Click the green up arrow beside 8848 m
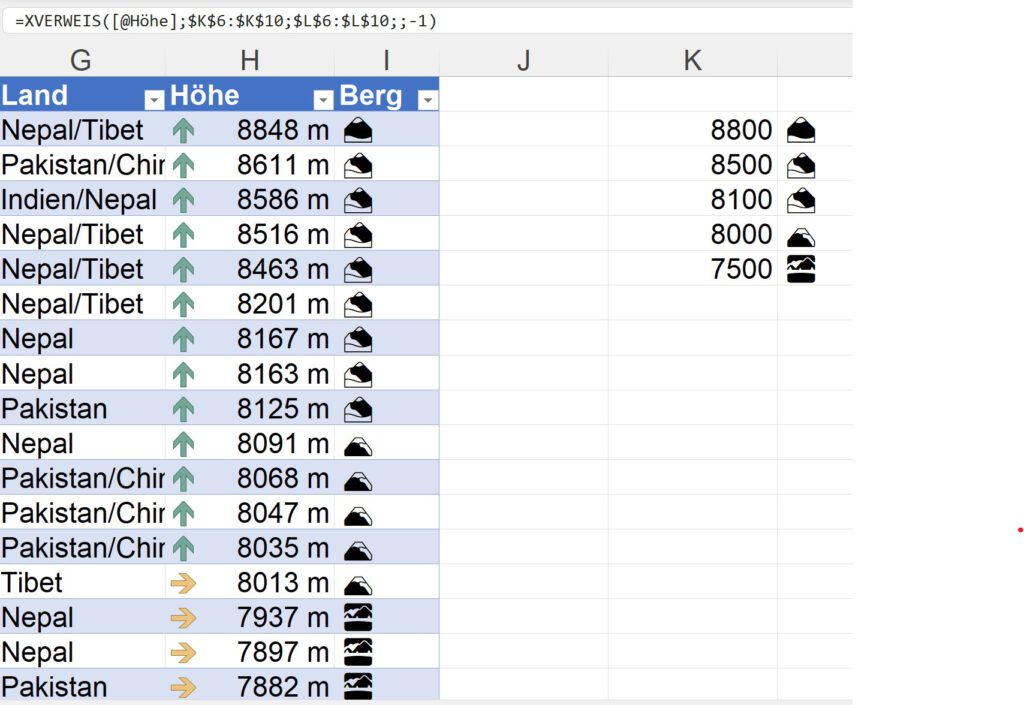The width and height of the screenshot is (1024, 705). 183,130
